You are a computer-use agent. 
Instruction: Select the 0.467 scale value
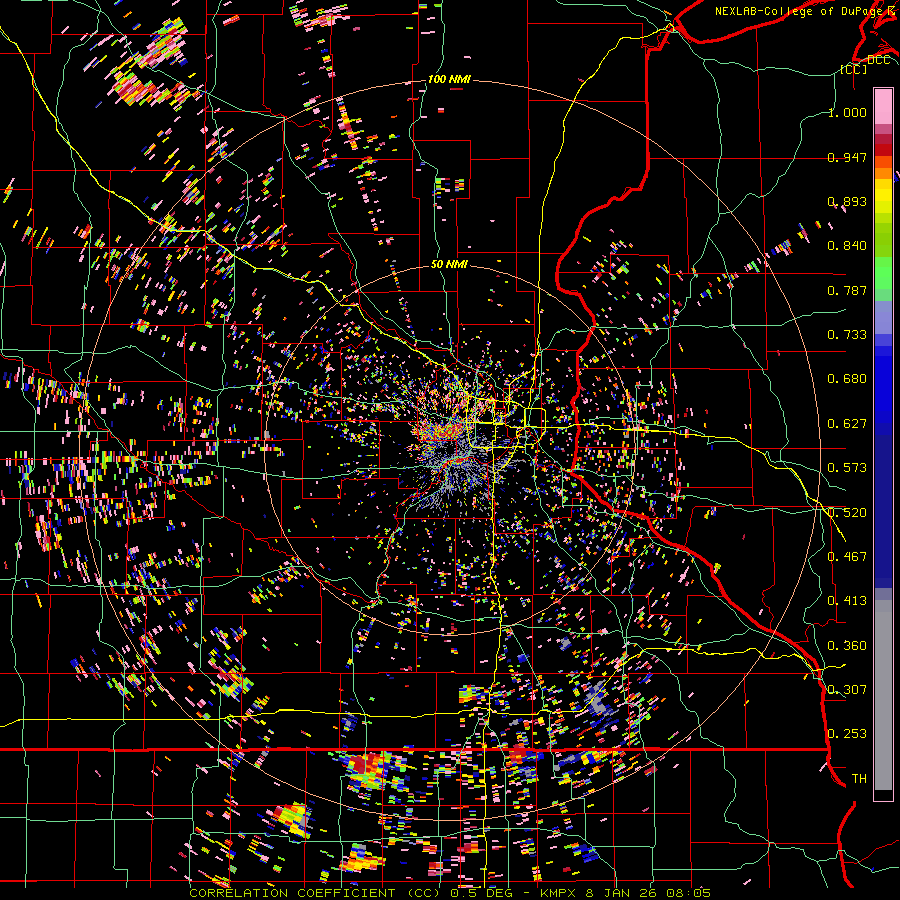pos(847,557)
